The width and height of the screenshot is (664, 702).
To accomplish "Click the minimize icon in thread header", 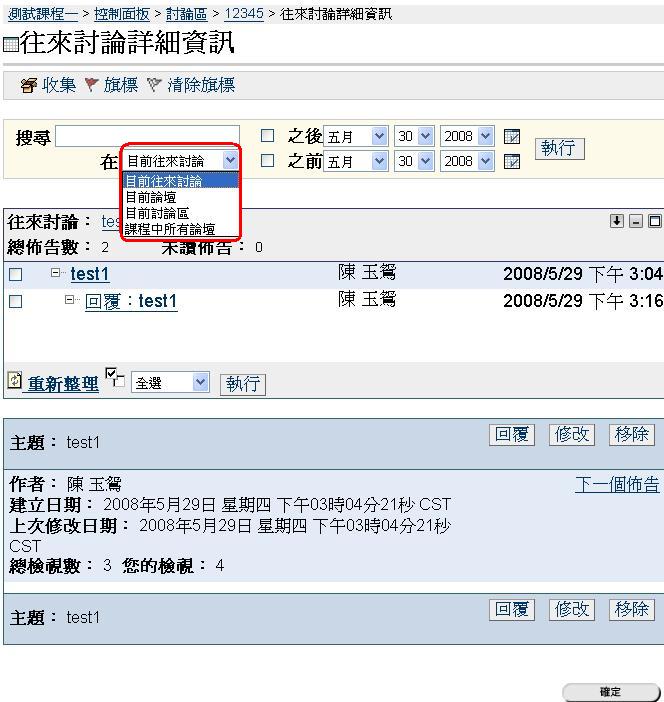I will (x=636, y=221).
